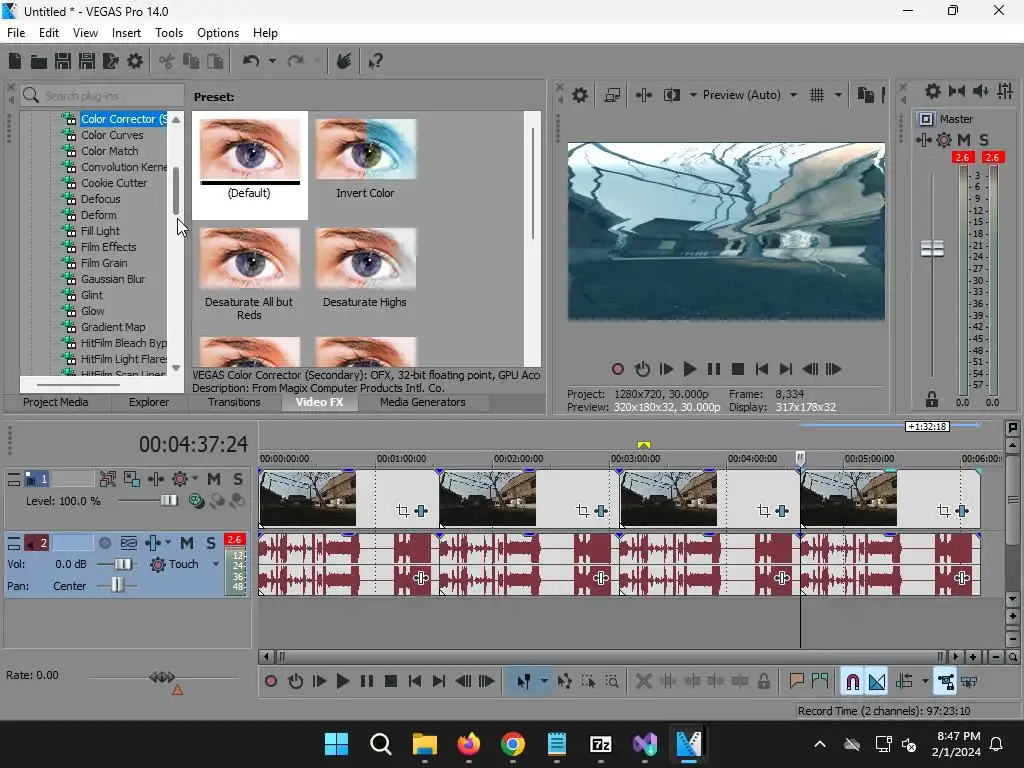Open Track 1 automation settings dropdown

[x=195, y=479]
